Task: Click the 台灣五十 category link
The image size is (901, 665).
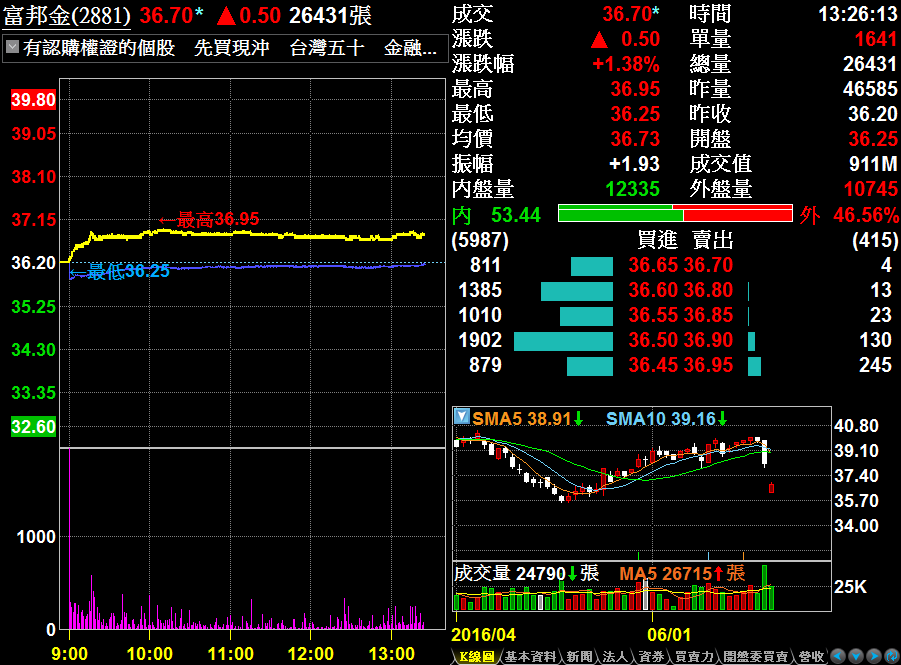Action: click(327, 48)
